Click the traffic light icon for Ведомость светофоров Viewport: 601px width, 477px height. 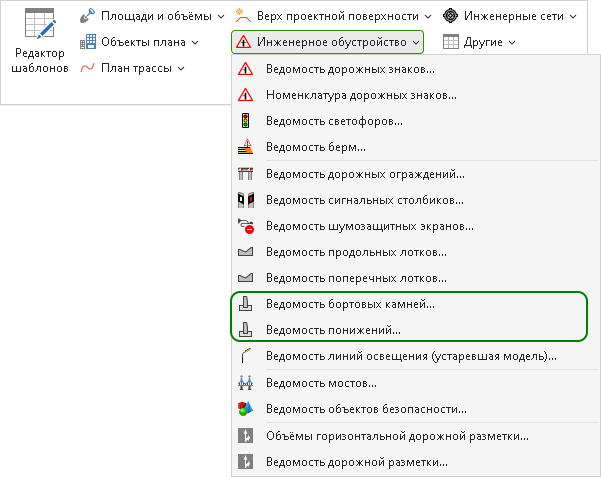pyautogui.click(x=245, y=121)
